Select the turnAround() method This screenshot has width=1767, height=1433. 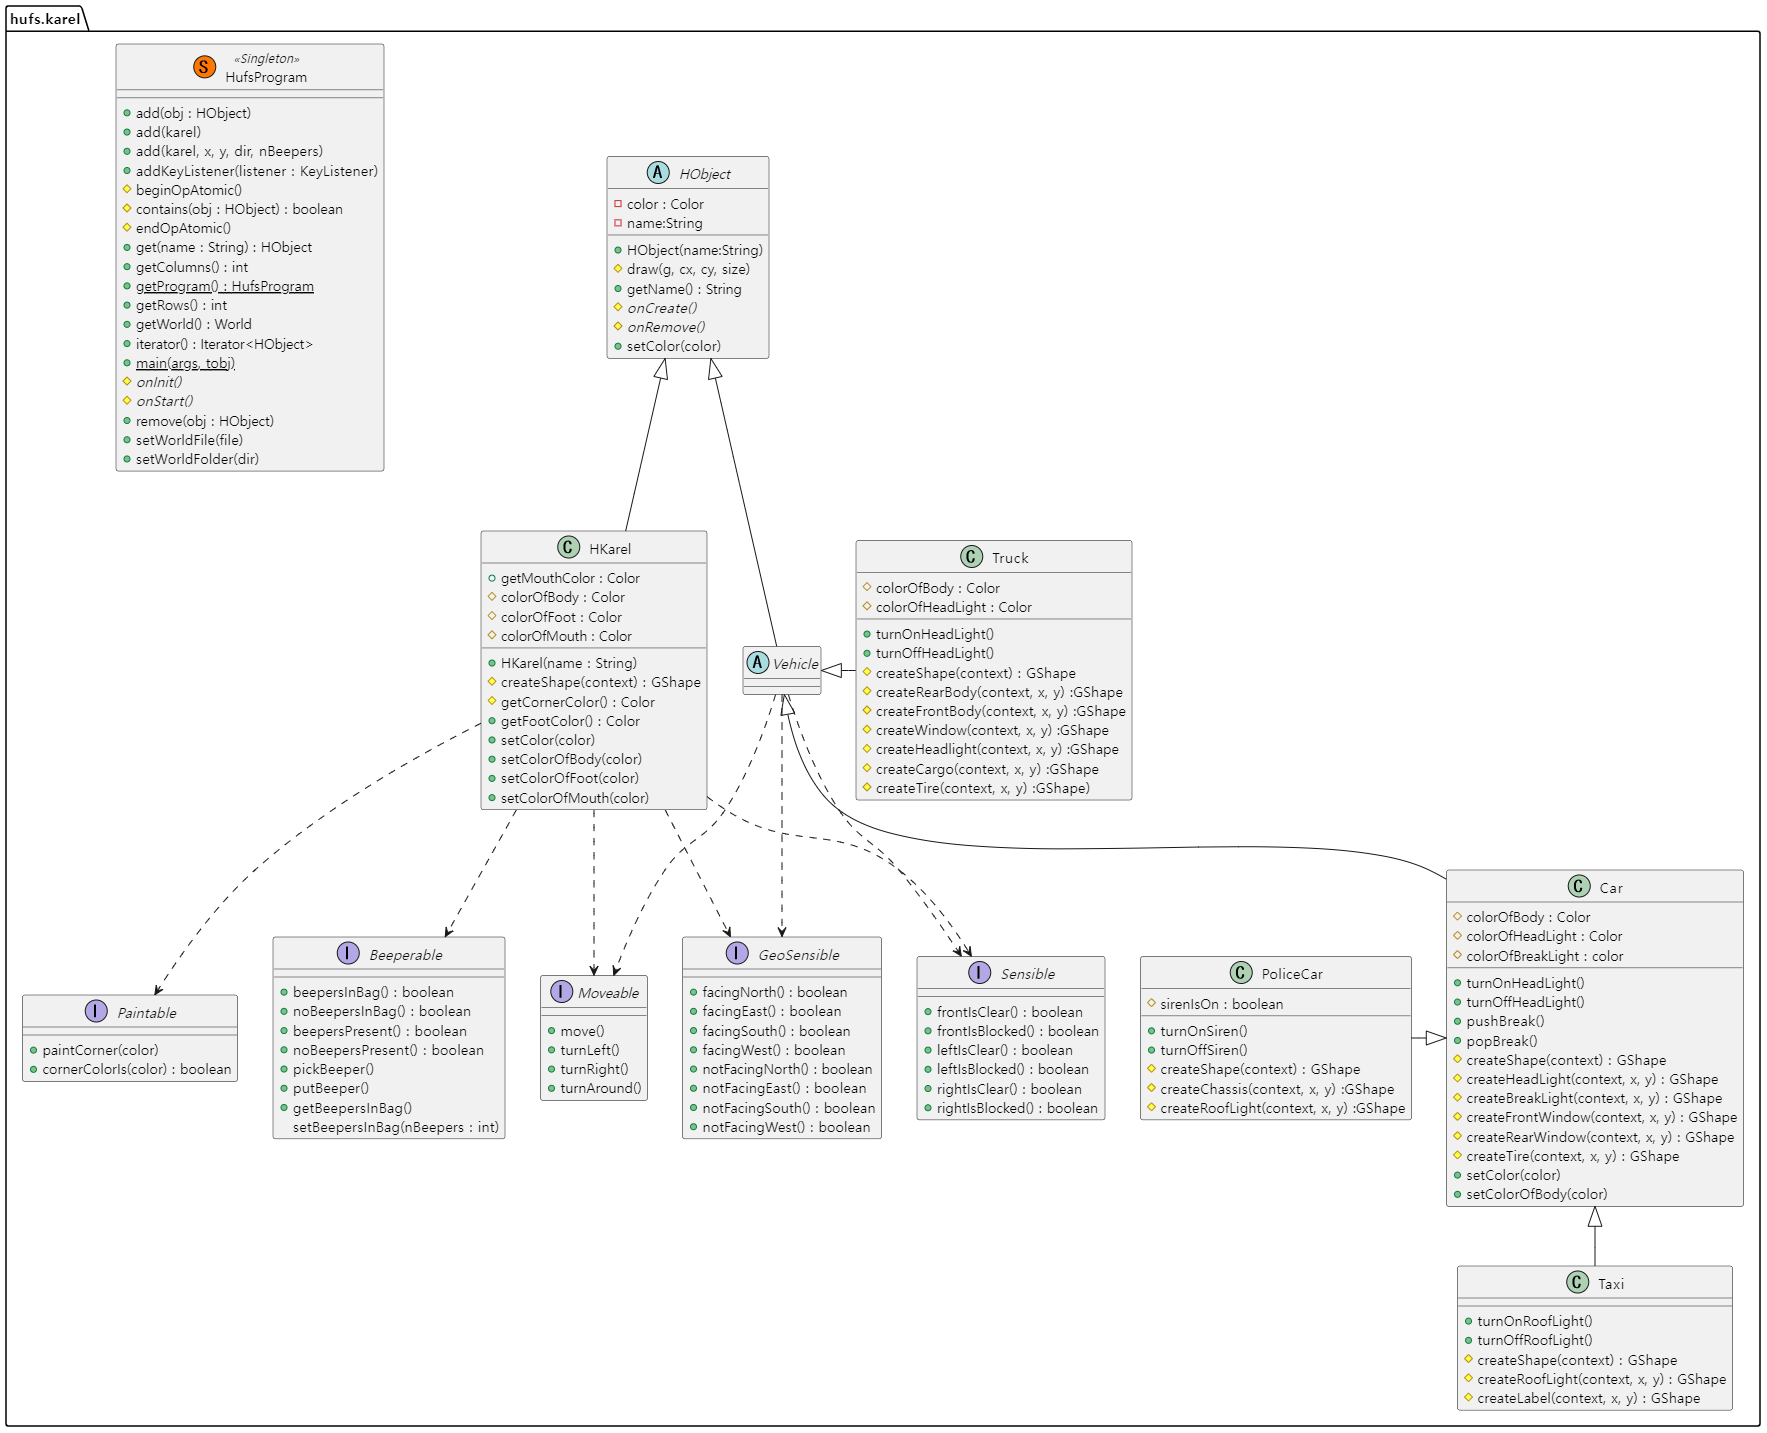601,1088
